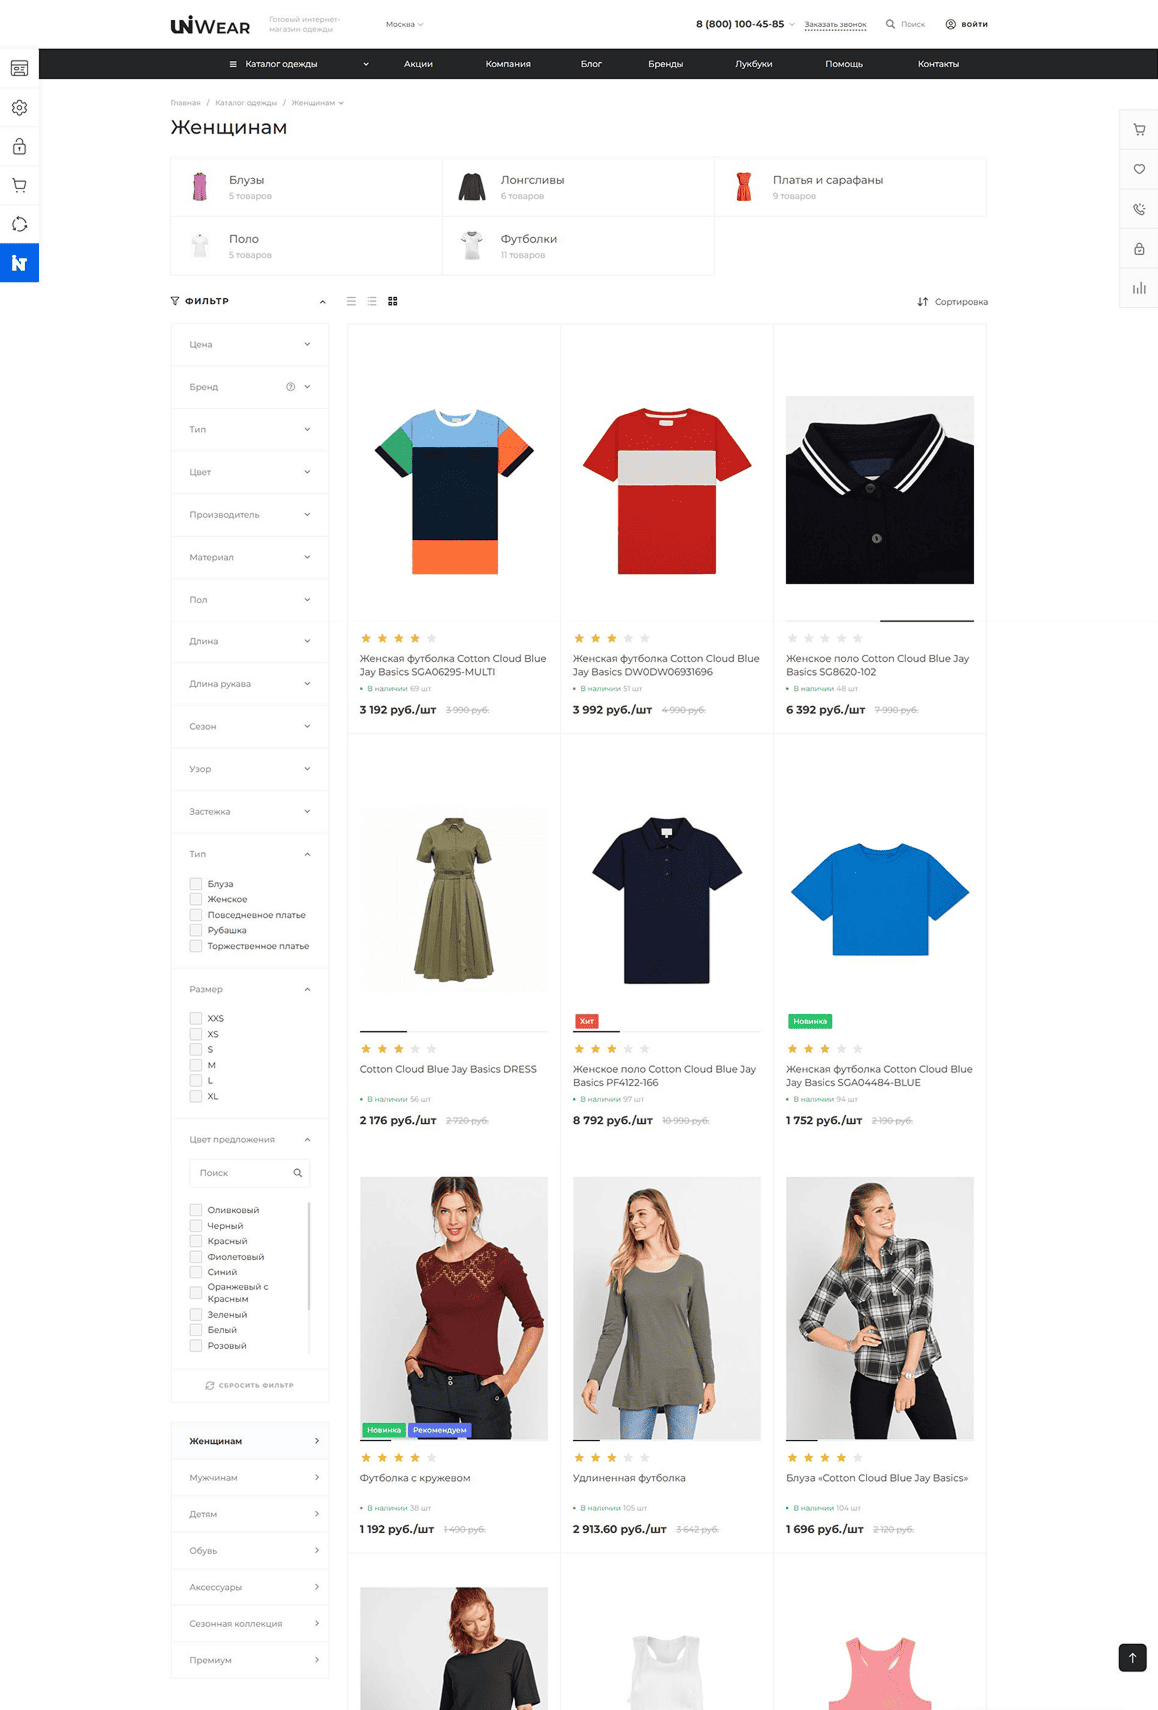Click the phone callback icon
The image size is (1158, 1710).
(x=1139, y=209)
